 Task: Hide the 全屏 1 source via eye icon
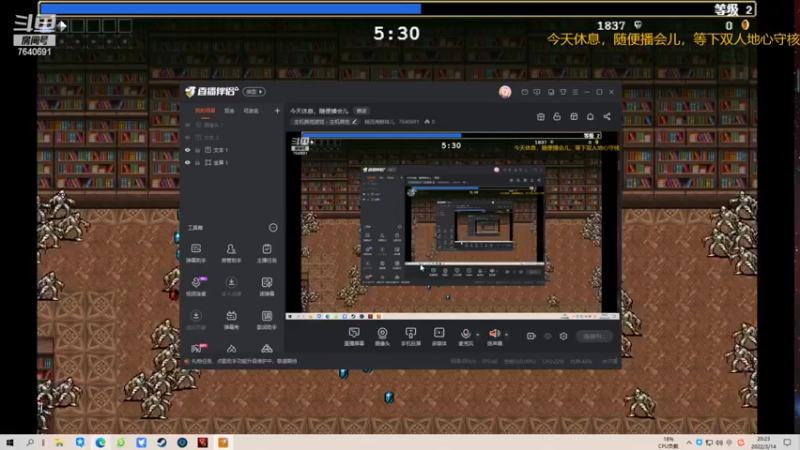[188, 162]
